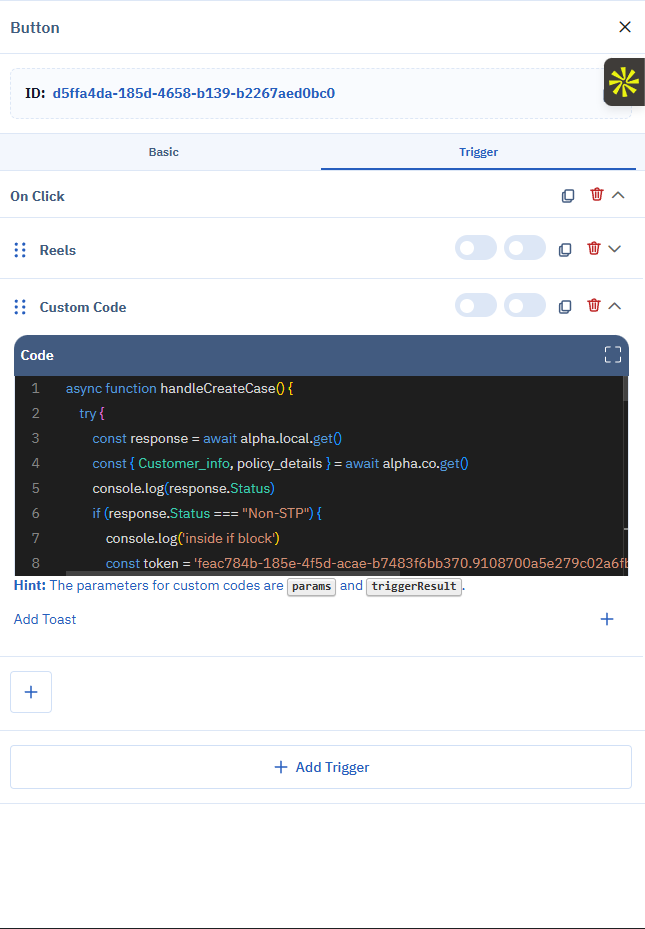The height and width of the screenshot is (929, 645).
Task: Toggle first switch in Reels row
Action: pos(476,248)
